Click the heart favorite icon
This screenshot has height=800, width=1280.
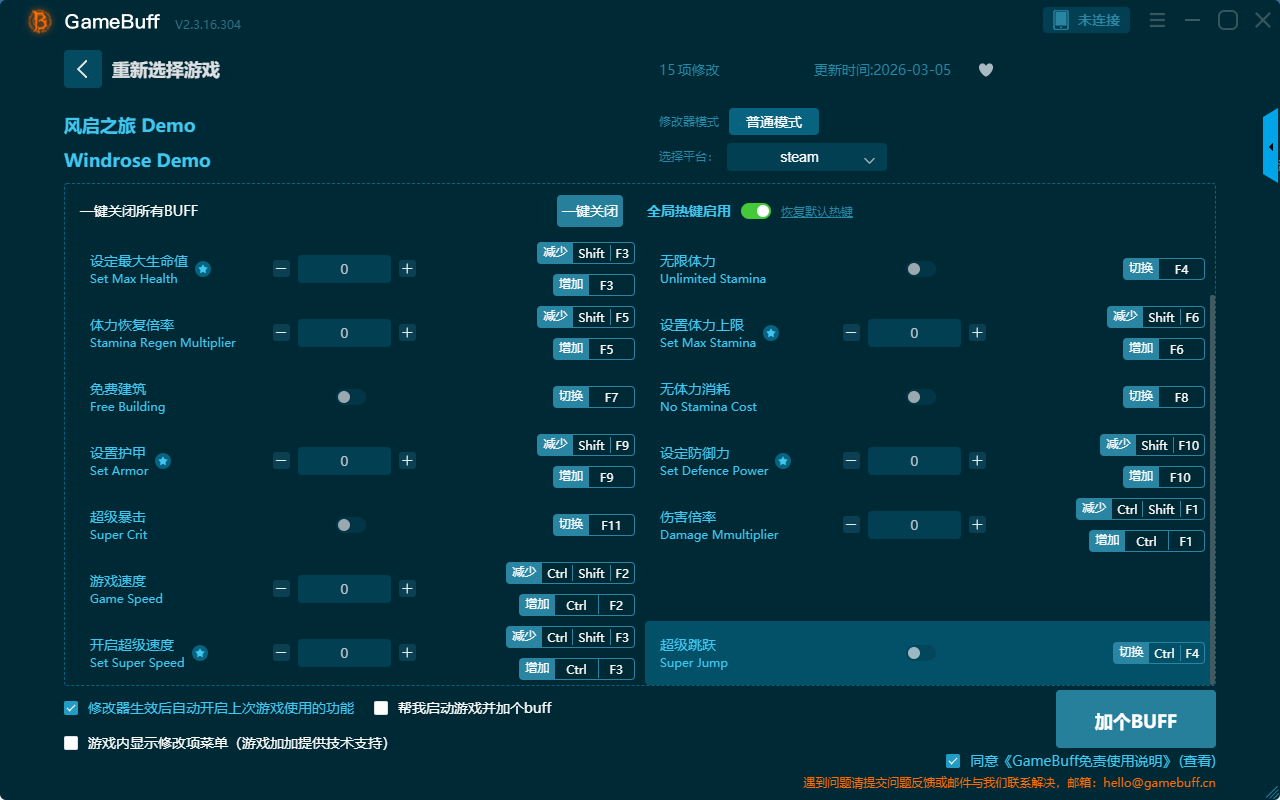click(x=986, y=70)
